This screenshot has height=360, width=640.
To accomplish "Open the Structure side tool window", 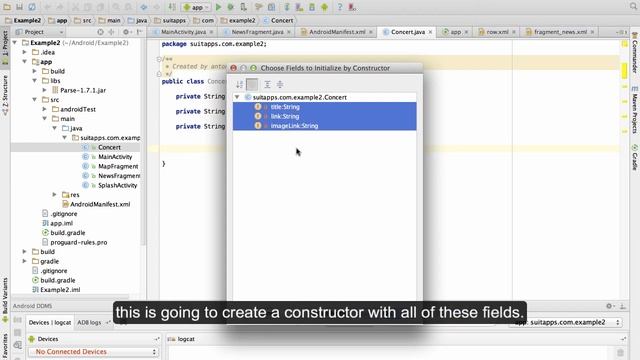I will (5, 95).
